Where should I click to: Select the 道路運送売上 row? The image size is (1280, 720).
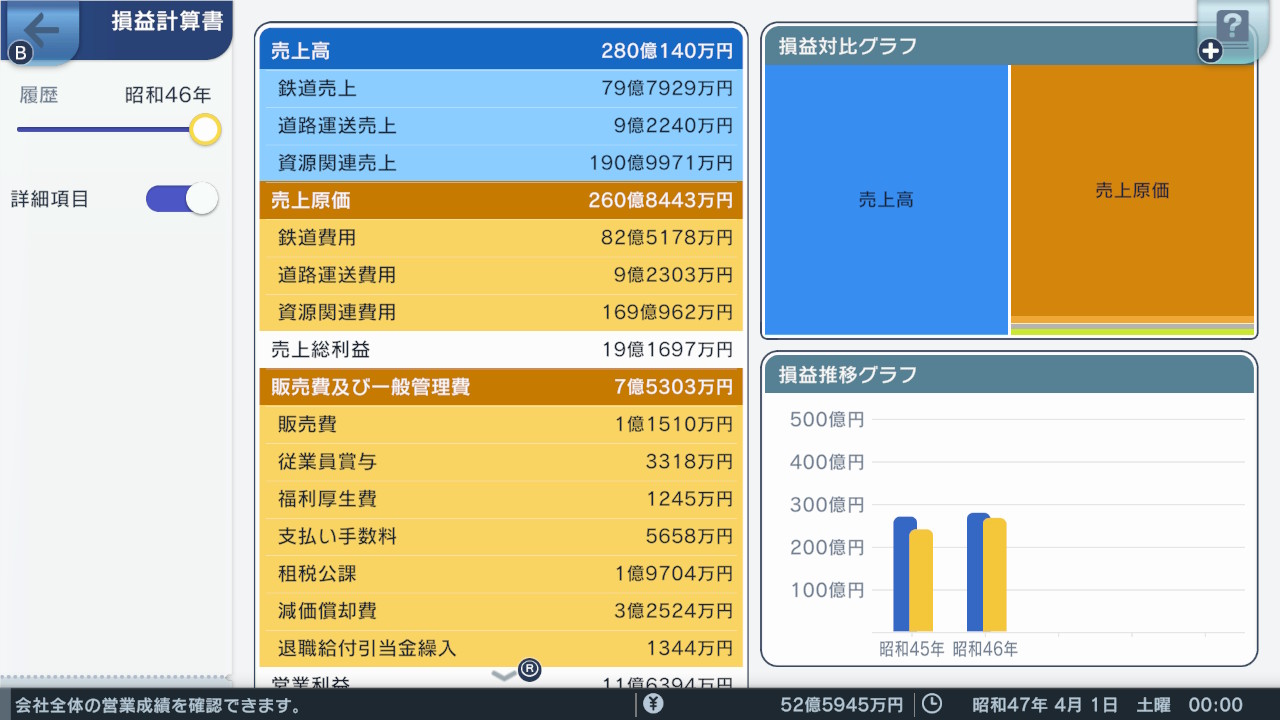[x=501, y=126]
